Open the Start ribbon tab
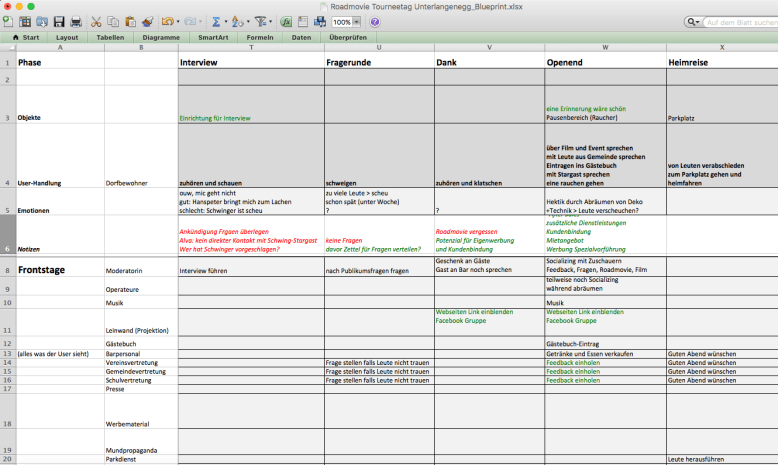 pyautogui.click(x=25, y=37)
